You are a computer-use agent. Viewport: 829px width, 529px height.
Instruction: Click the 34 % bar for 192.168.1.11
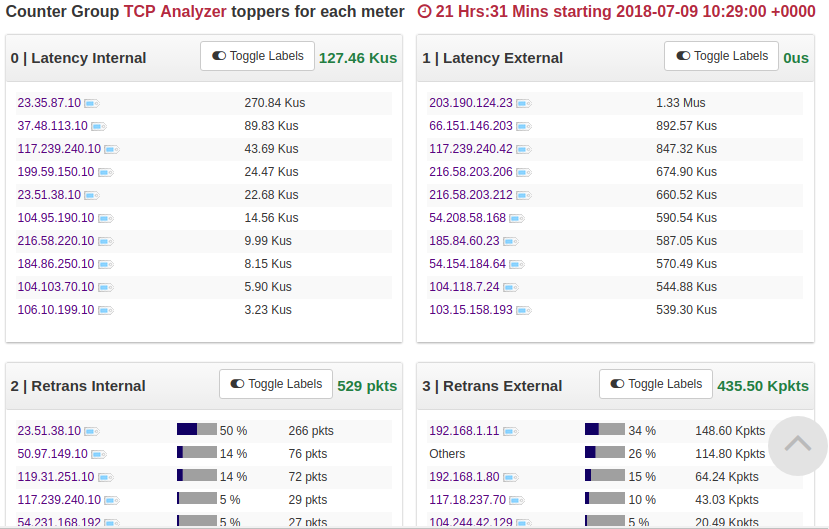click(604, 430)
